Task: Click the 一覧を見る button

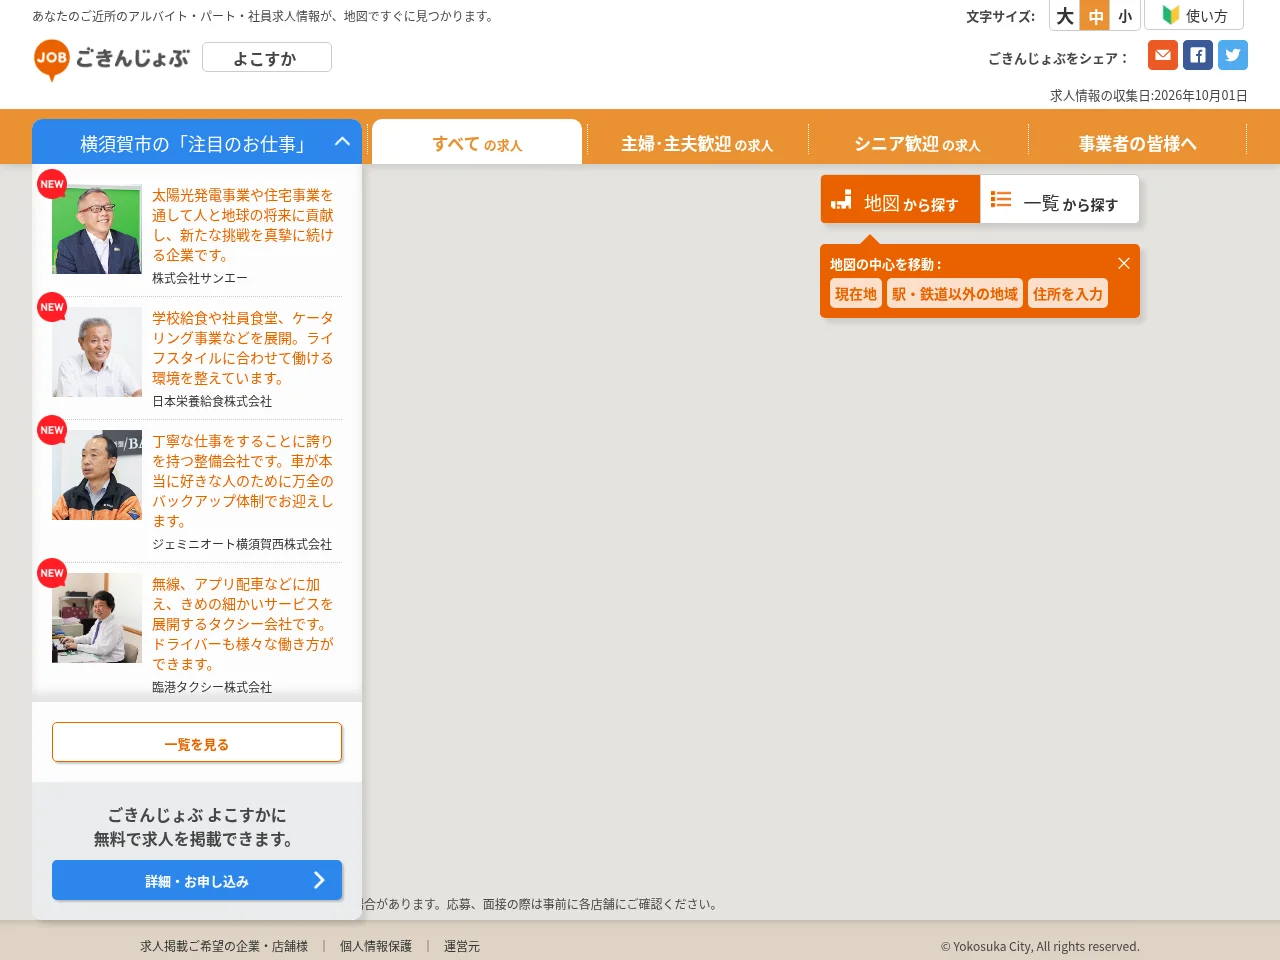Action: click(x=197, y=743)
